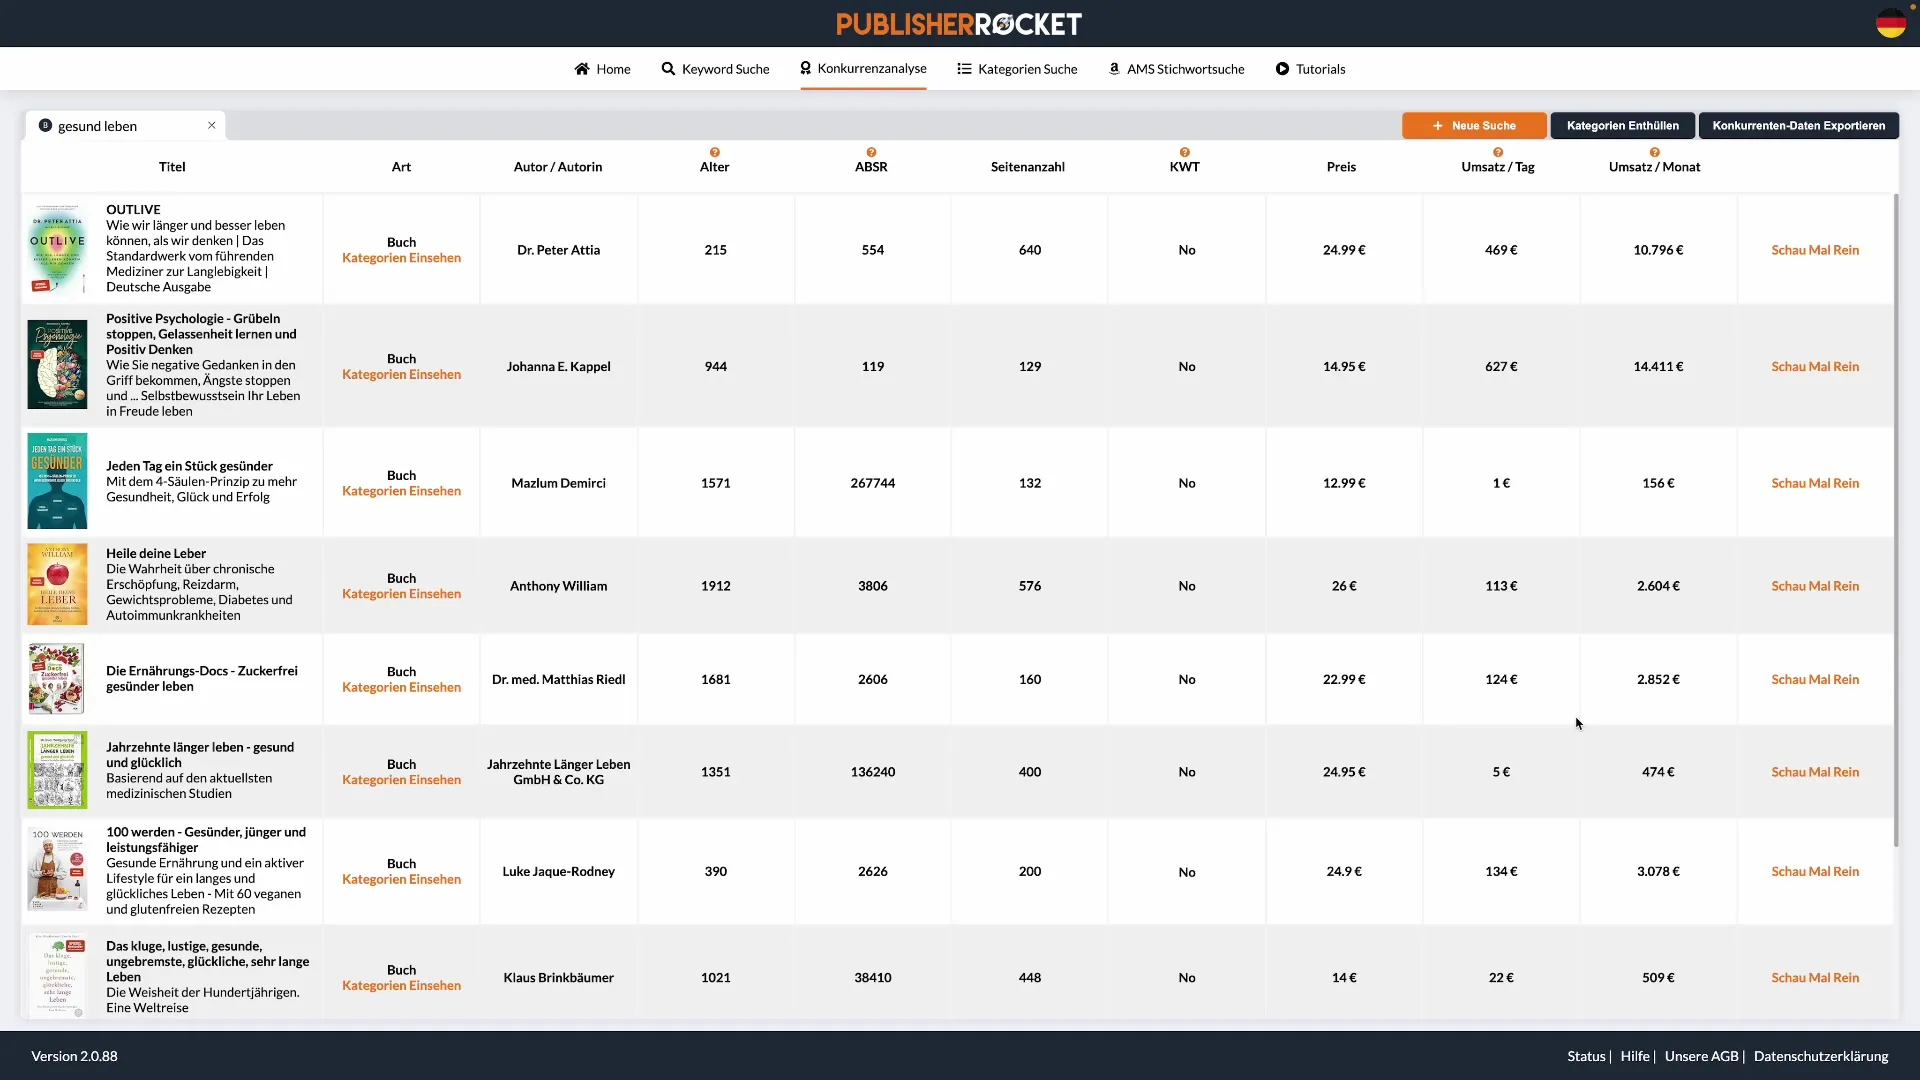Close the 'gesund leben' search tab
The height and width of the screenshot is (1080, 1920).
coord(212,125)
